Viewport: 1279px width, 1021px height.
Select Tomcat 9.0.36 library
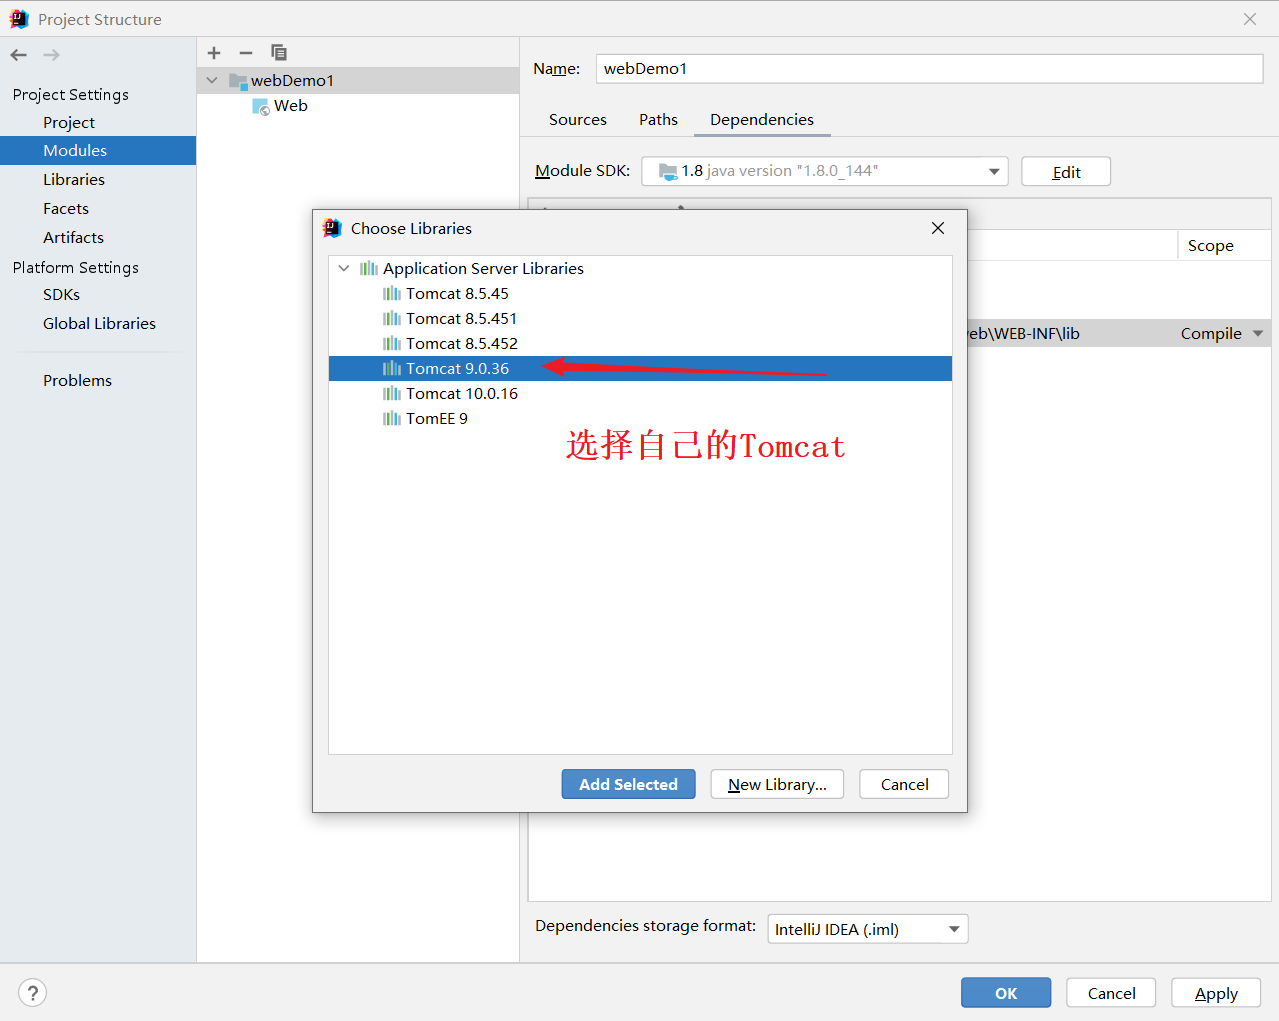point(640,369)
